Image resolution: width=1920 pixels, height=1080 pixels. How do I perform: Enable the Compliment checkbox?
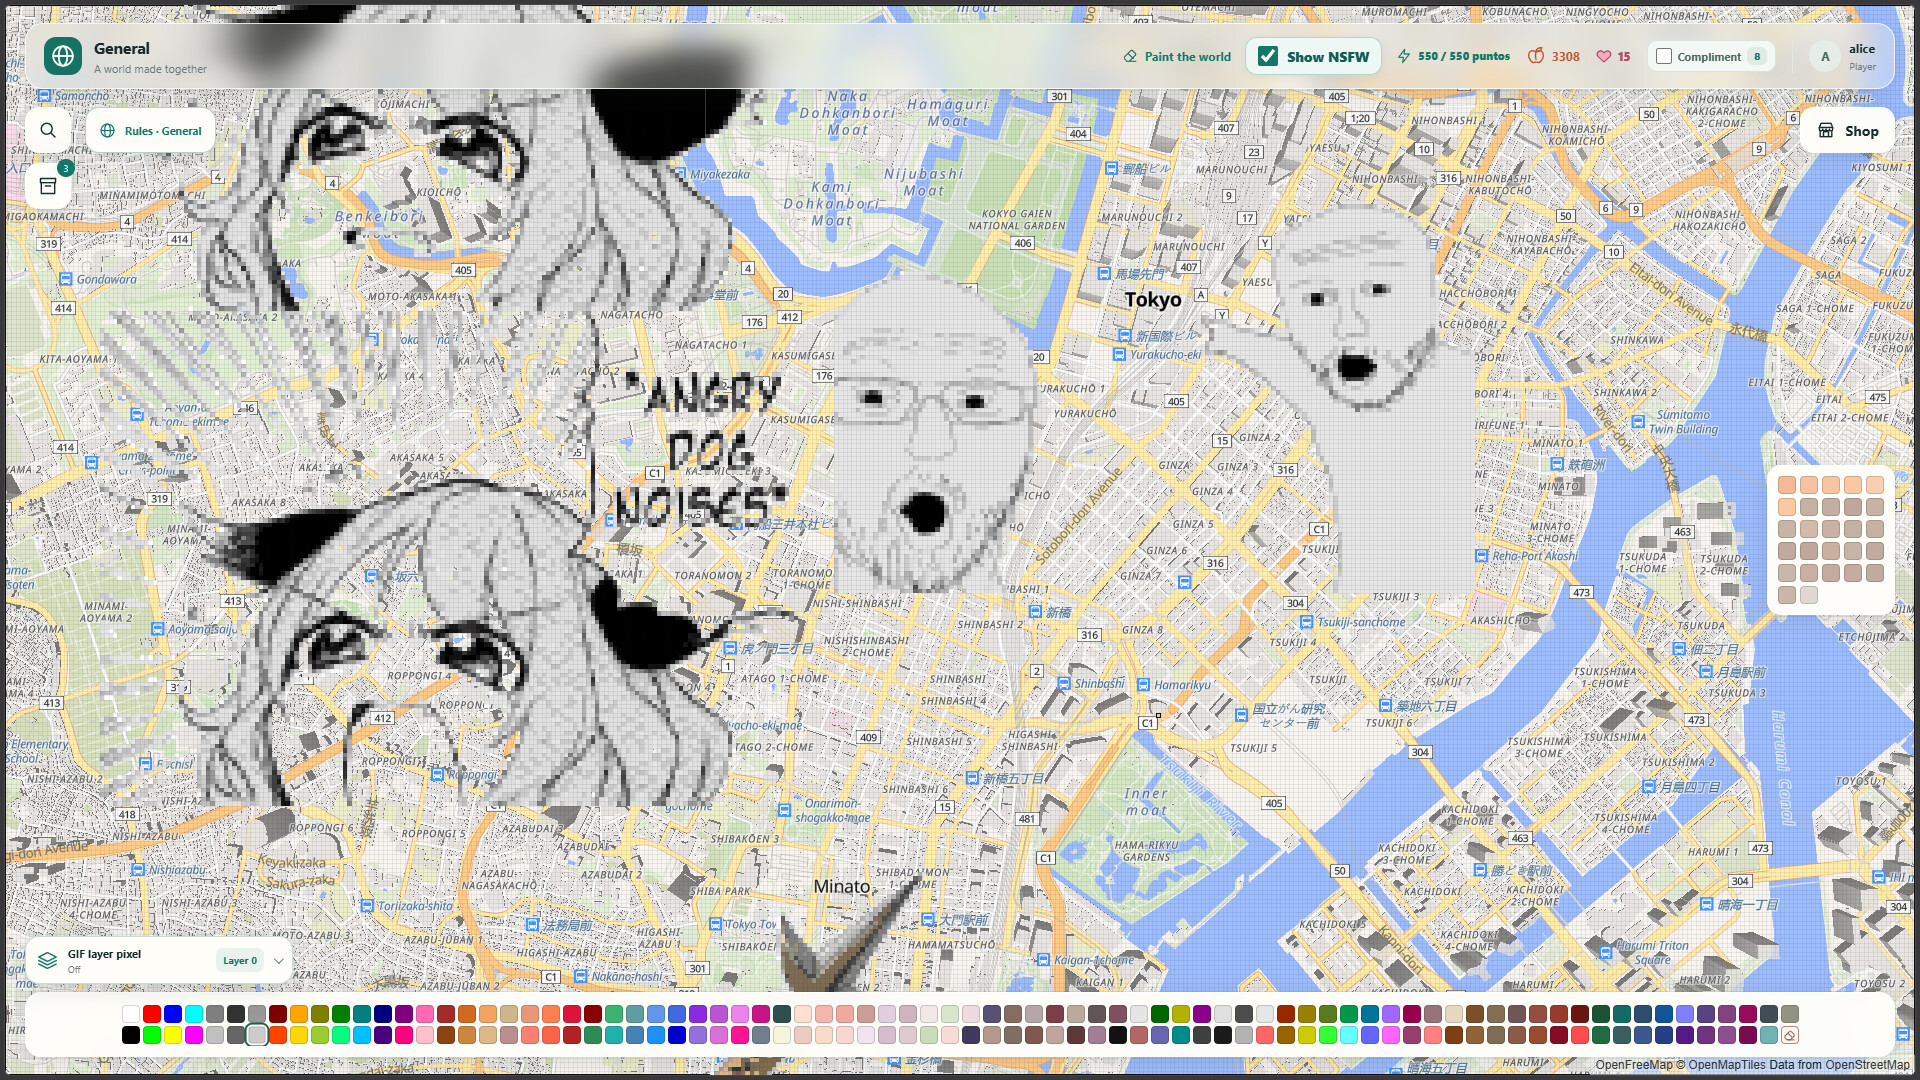coord(1664,57)
